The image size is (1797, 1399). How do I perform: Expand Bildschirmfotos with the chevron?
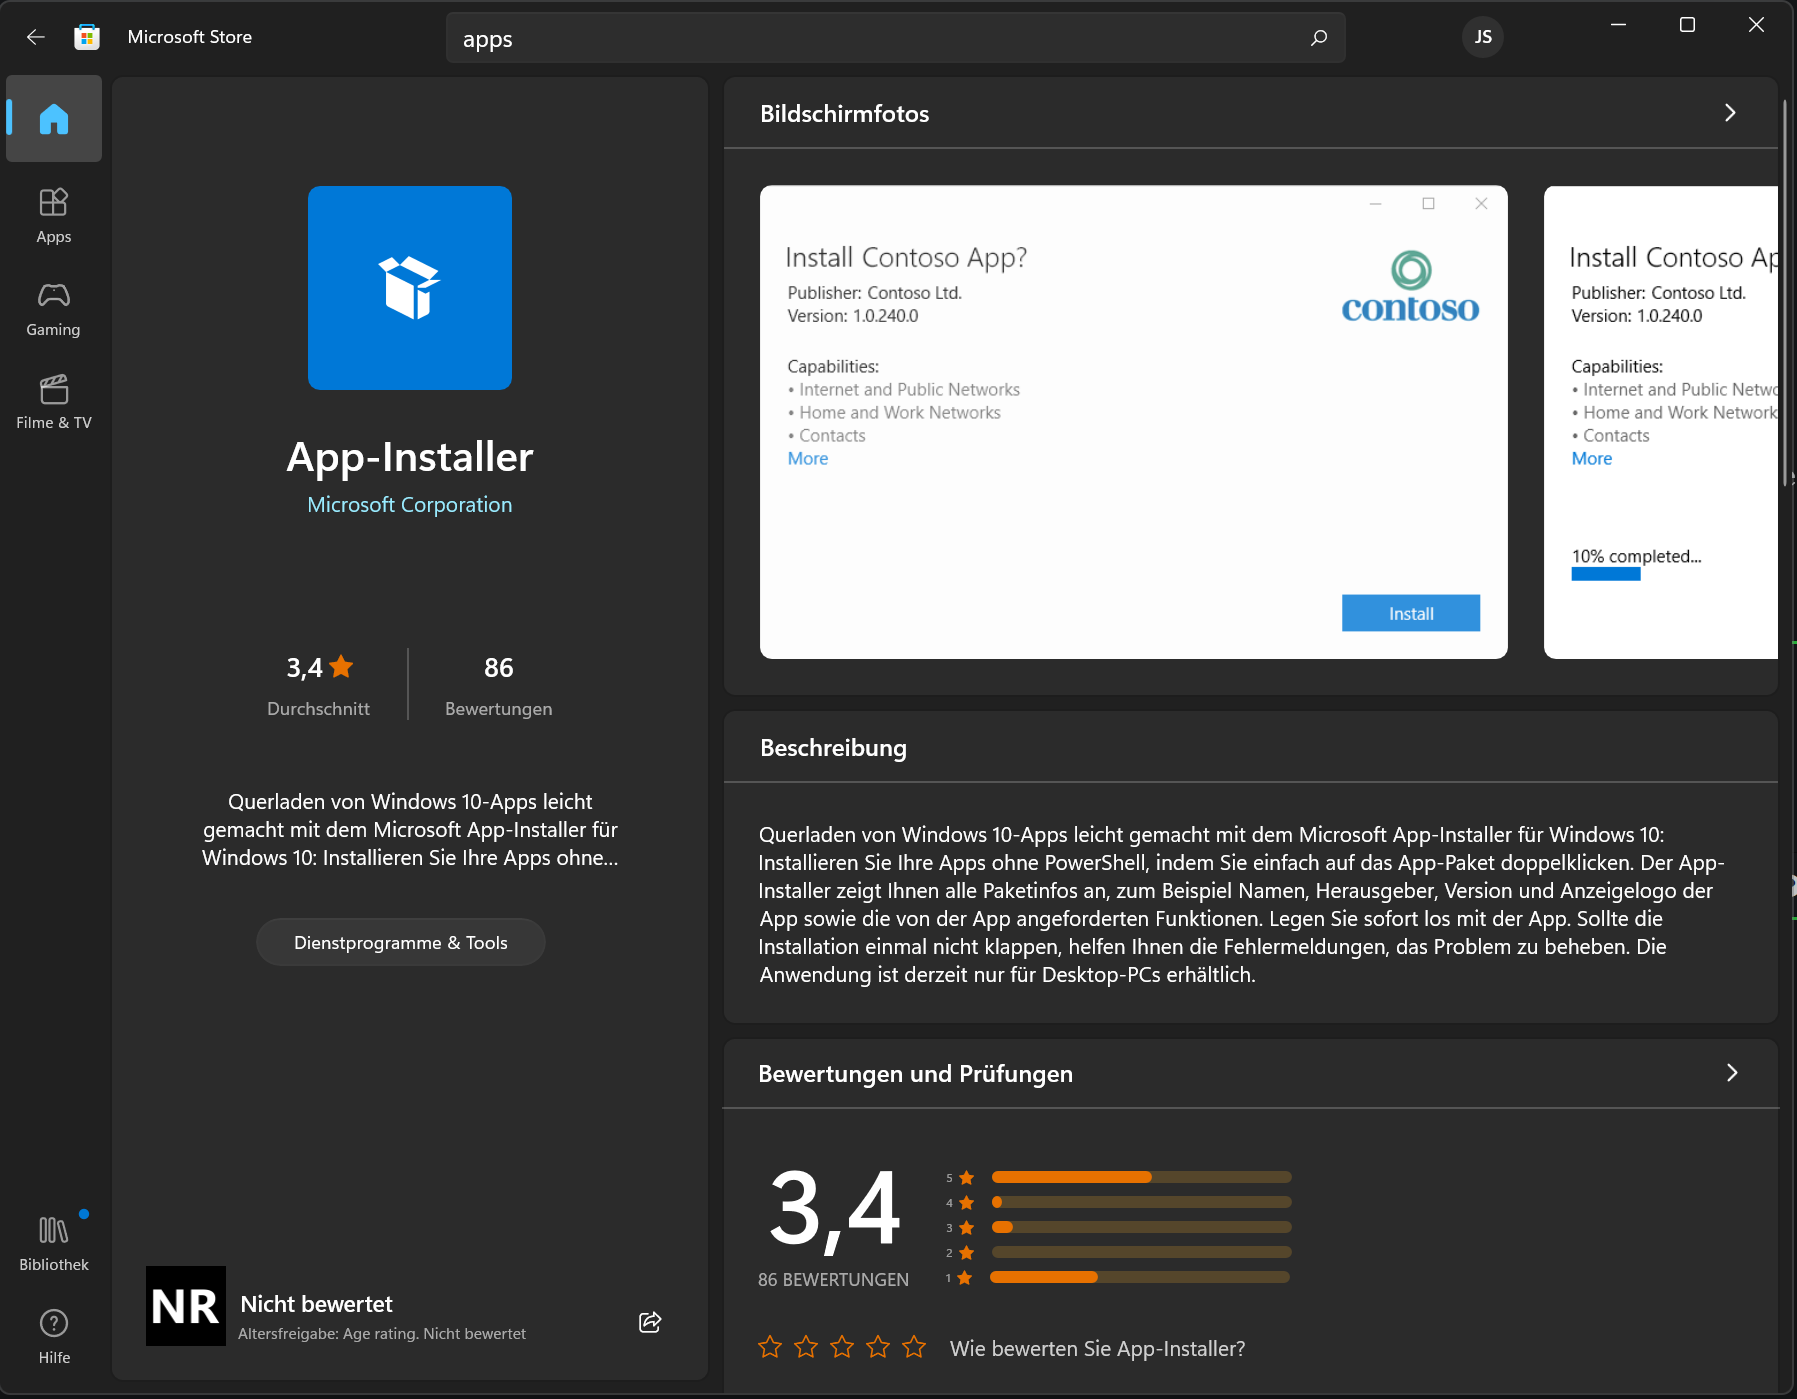1730,113
